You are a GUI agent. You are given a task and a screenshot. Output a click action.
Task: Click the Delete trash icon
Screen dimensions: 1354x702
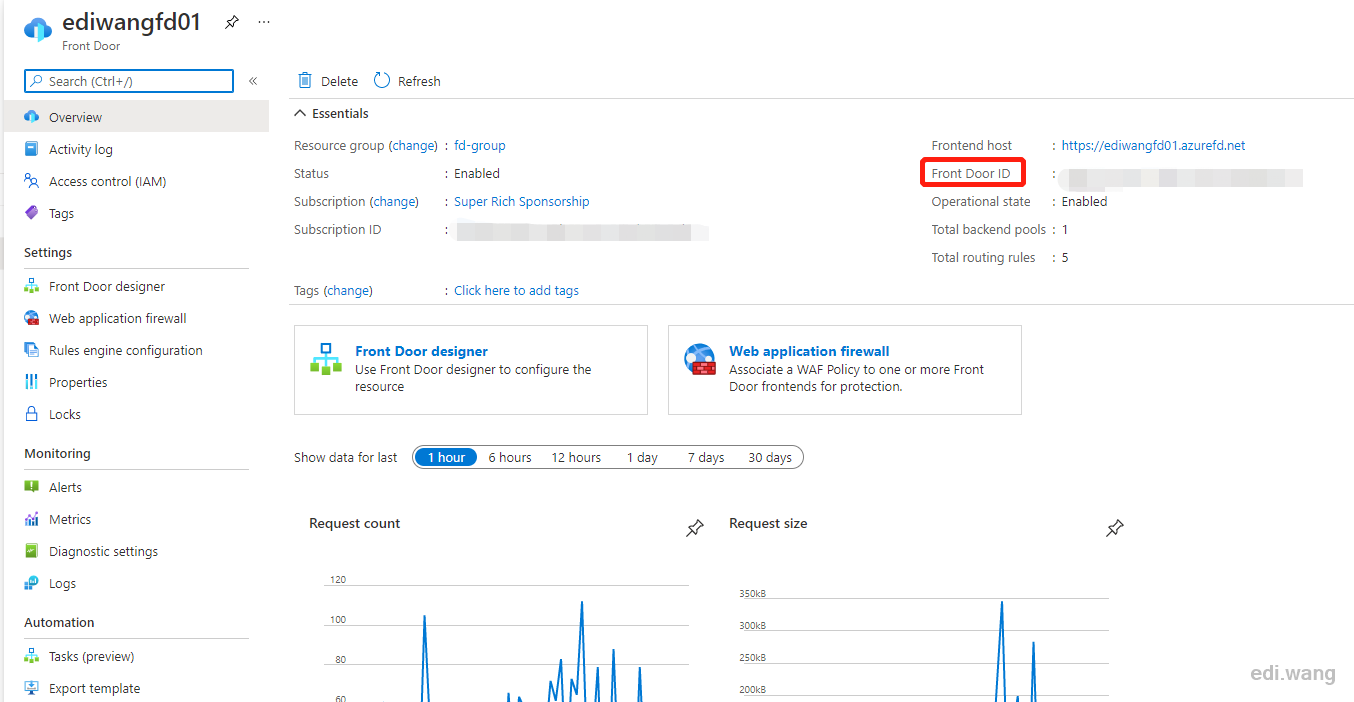[305, 81]
